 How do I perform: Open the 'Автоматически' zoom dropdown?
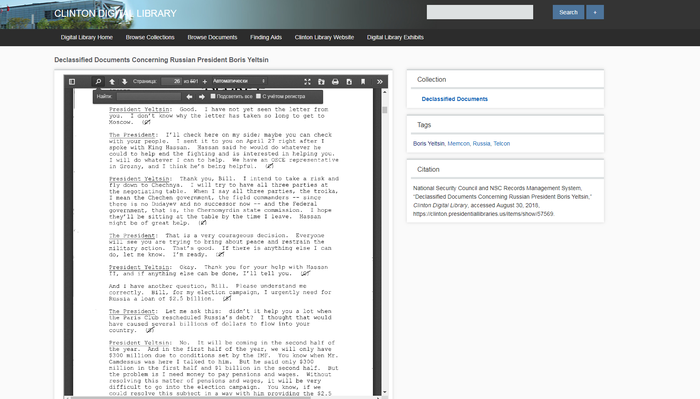[x=239, y=81]
